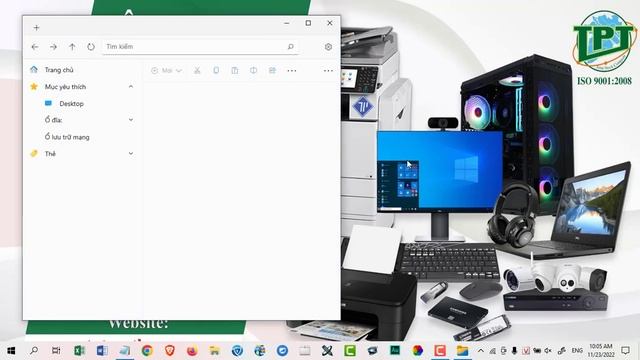Click the Share toolbar icon
Screen dimensions: 640x360
272,71
